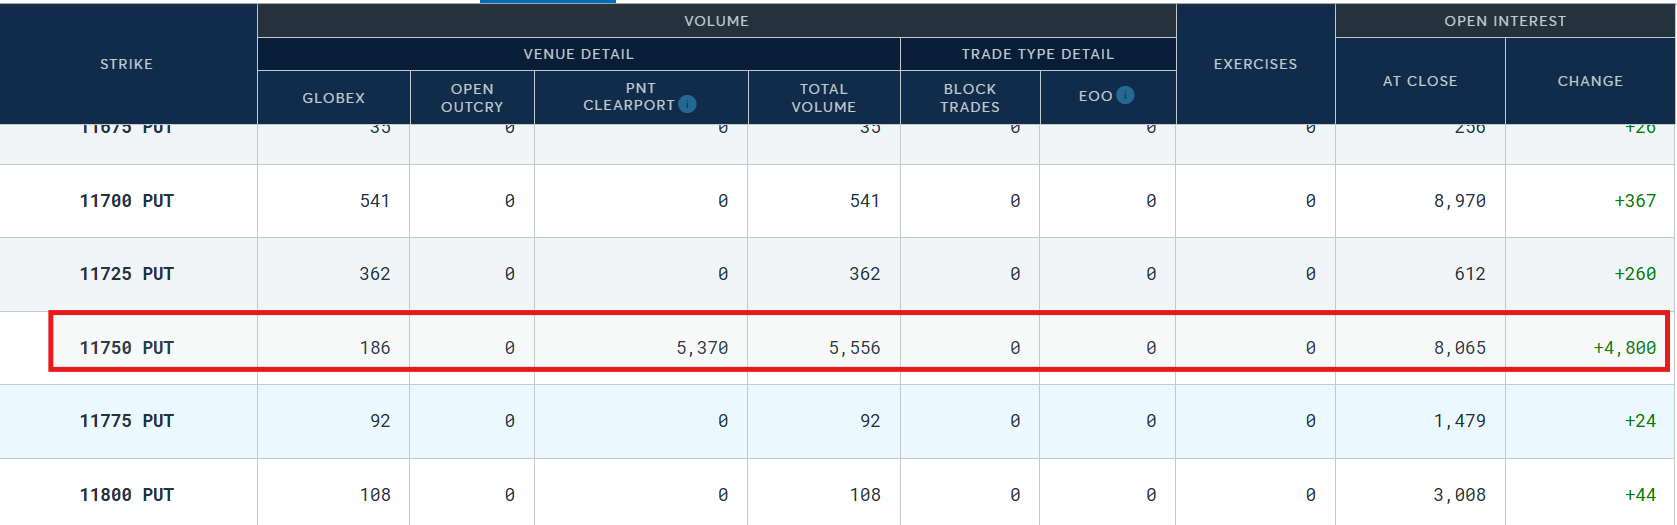Click the Total Volume column header
Image resolution: width=1677 pixels, height=525 pixels.
tap(824, 98)
